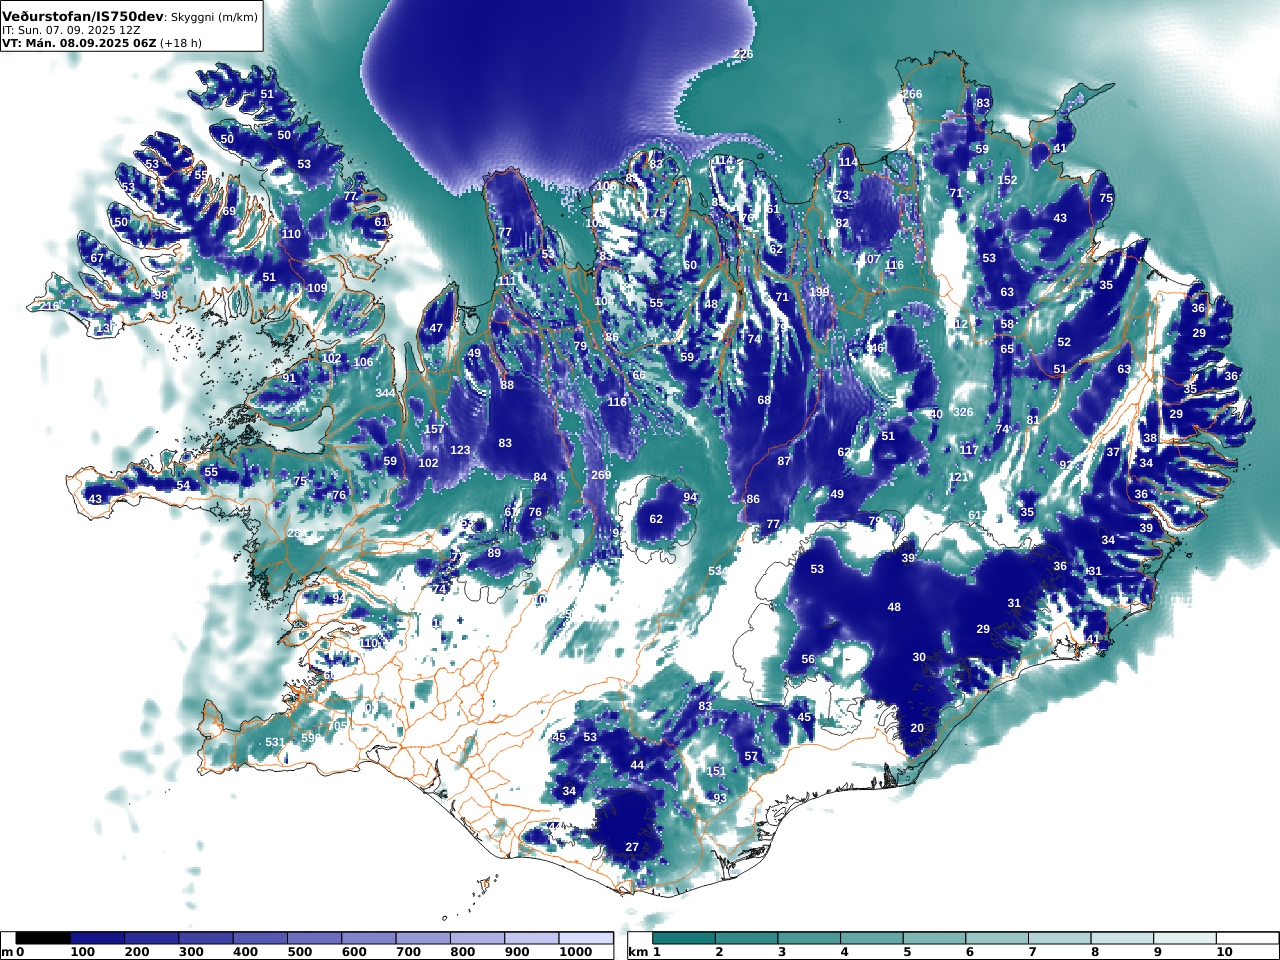This screenshot has width=1280, height=960.
Task: Choose the km legend swatch between 7 and 8
Action: pyautogui.click(x=1060, y=938)
